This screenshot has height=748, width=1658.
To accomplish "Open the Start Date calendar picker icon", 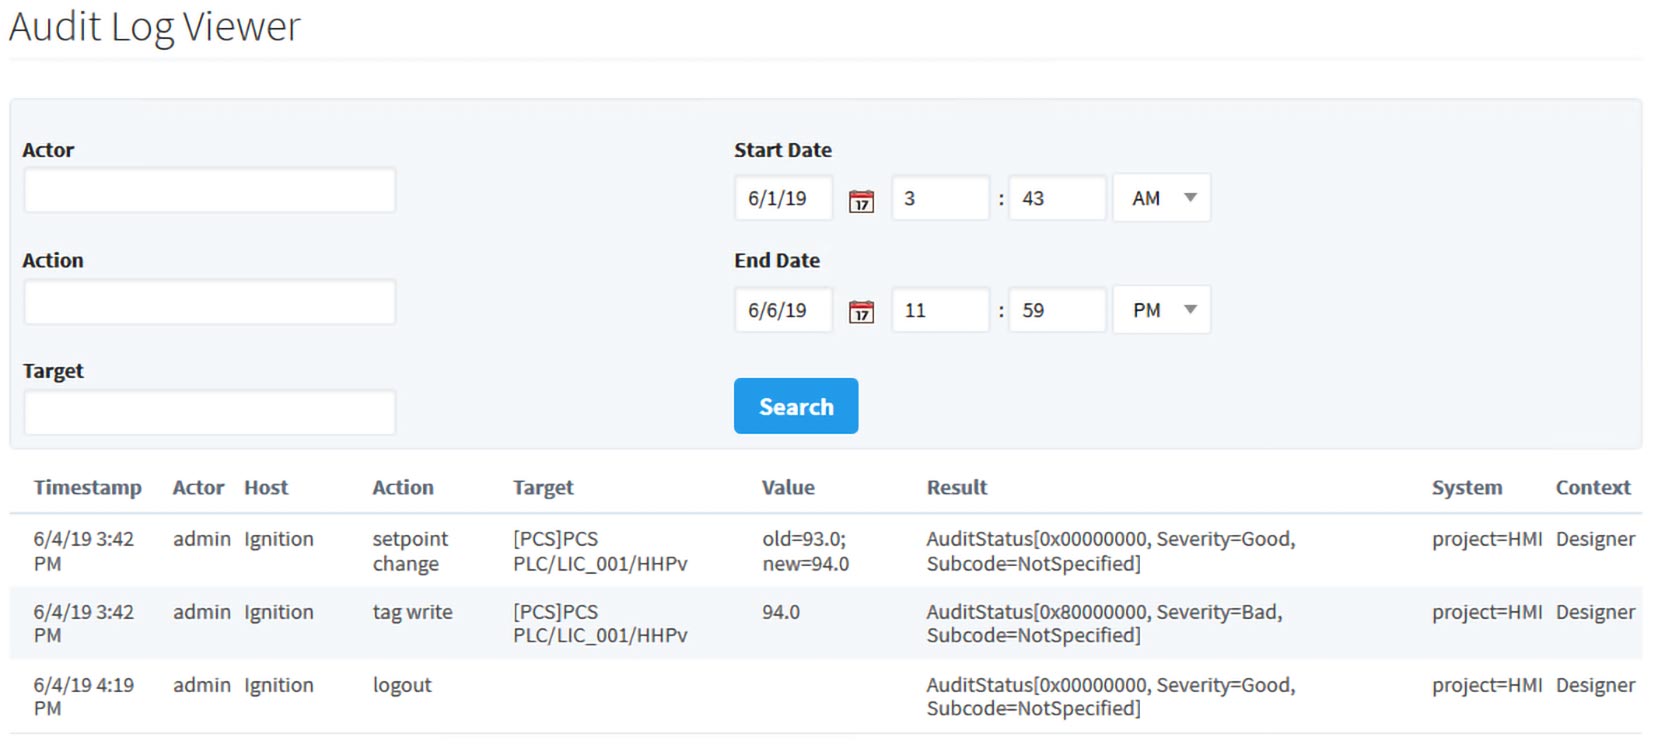I will coord(861,200).
